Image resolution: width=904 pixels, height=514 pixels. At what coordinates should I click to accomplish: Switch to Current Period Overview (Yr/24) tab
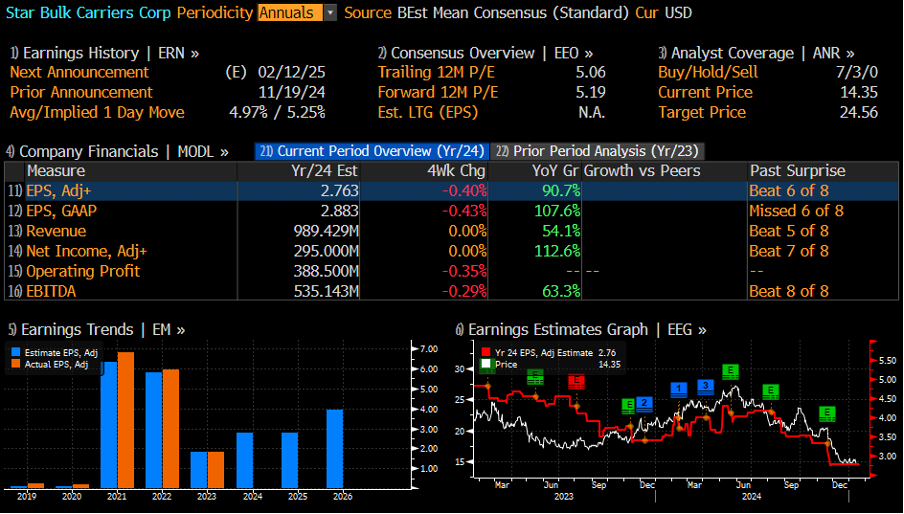click(371, 151)
